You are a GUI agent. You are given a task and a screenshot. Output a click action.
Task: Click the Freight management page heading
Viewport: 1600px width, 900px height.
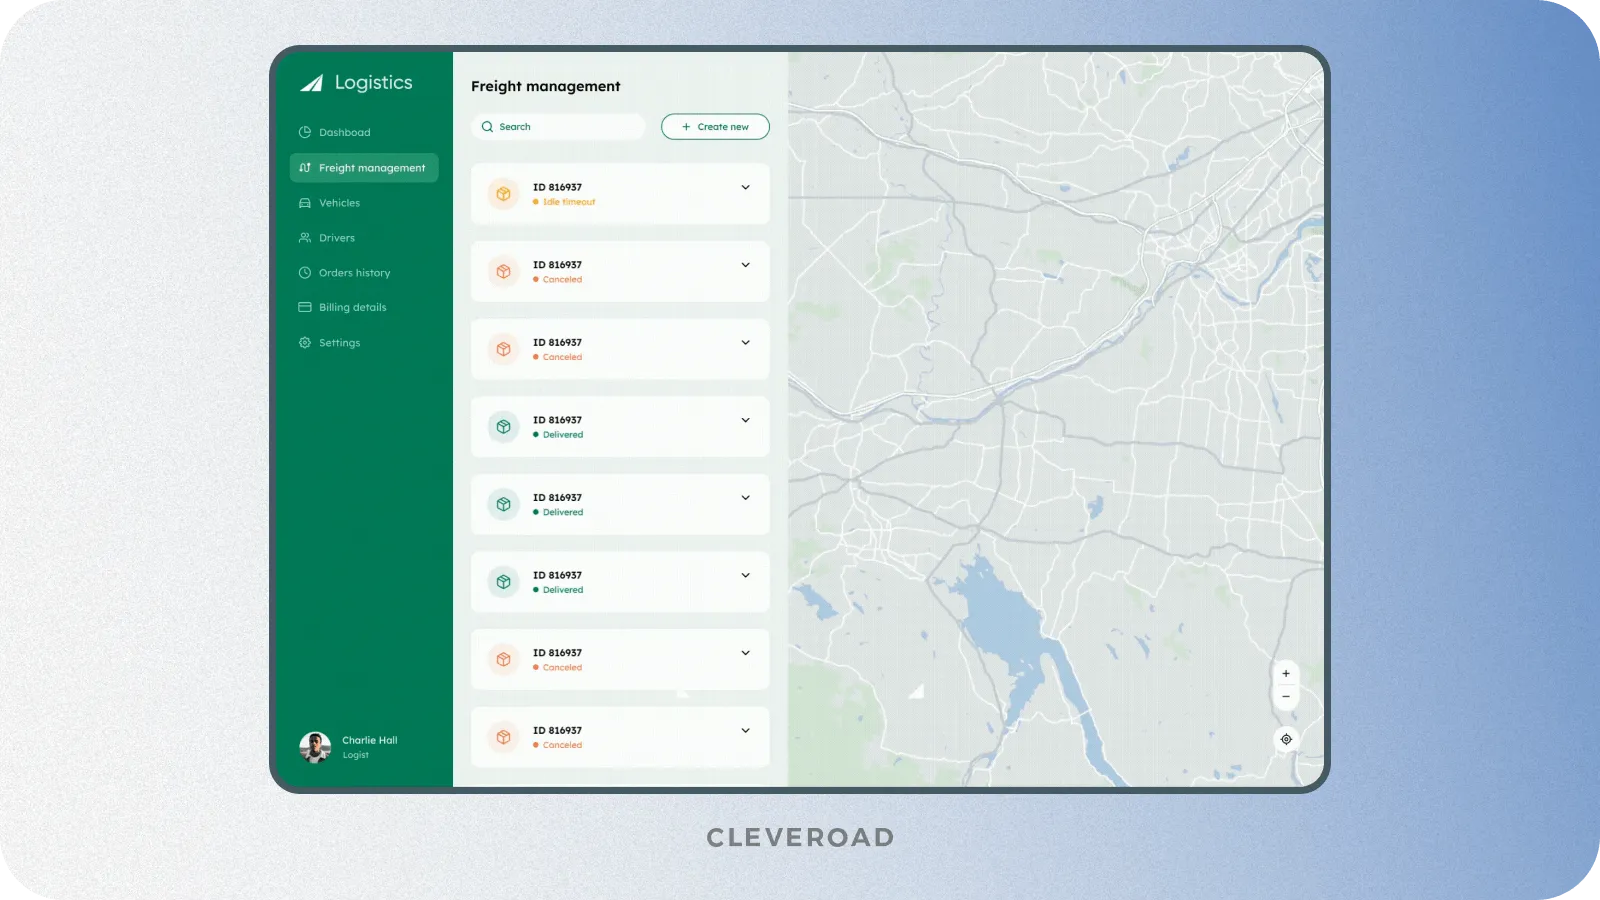(546, 87)
